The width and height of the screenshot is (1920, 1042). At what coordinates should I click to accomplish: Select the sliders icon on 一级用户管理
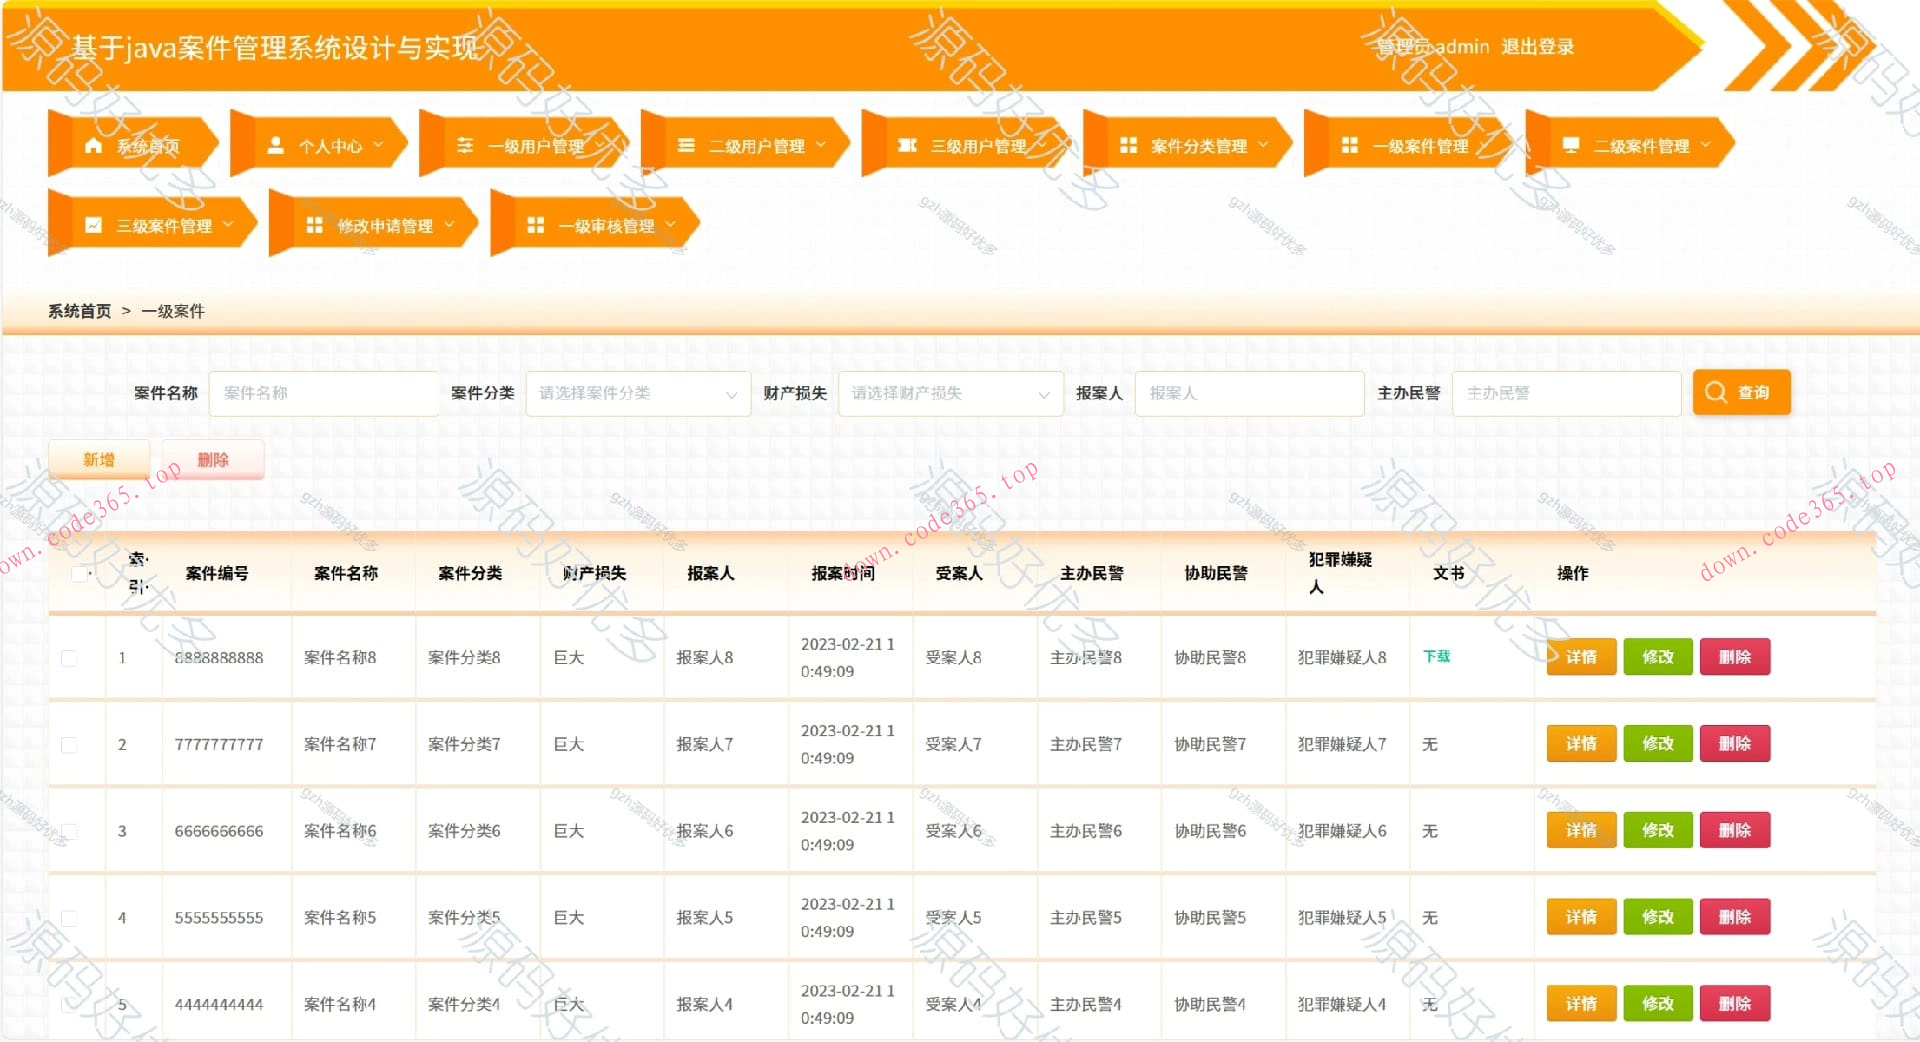[x=464, y=143]
